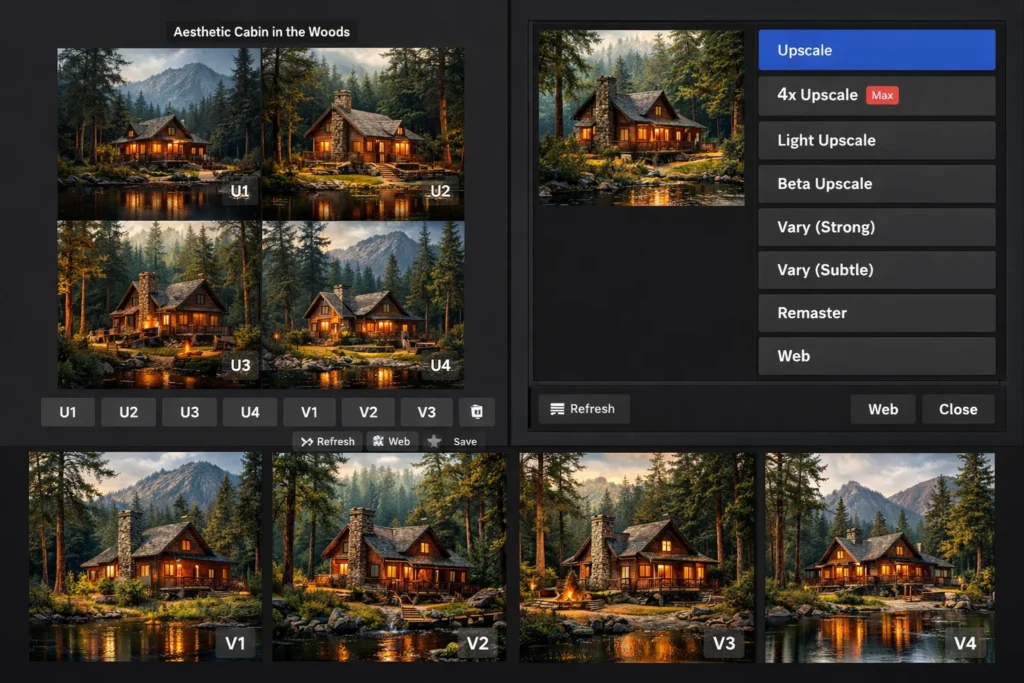This screenshot has height=683, width=1024.
Task: Click the star icon to Save the grid
Action: 436,441
